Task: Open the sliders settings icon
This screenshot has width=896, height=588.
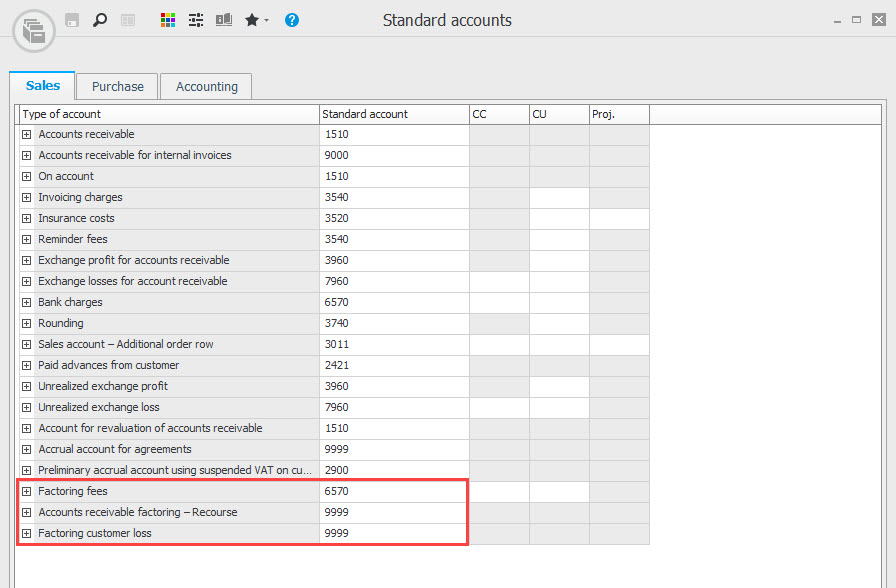Action: 196,20
